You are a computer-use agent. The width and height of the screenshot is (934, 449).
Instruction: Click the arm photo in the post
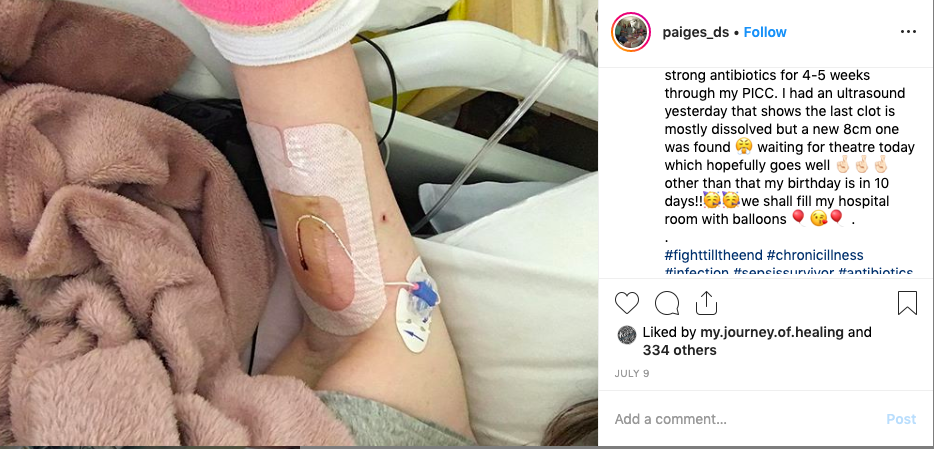[299, 223]
